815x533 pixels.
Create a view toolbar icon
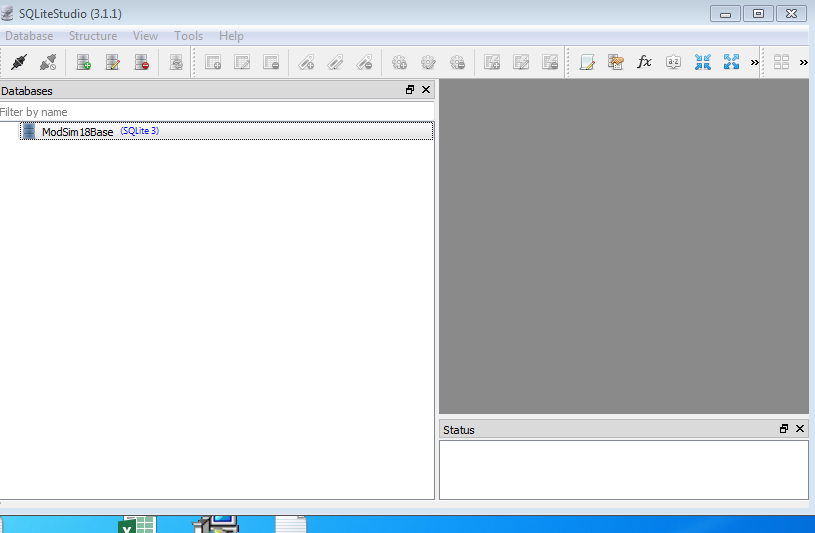492,62
